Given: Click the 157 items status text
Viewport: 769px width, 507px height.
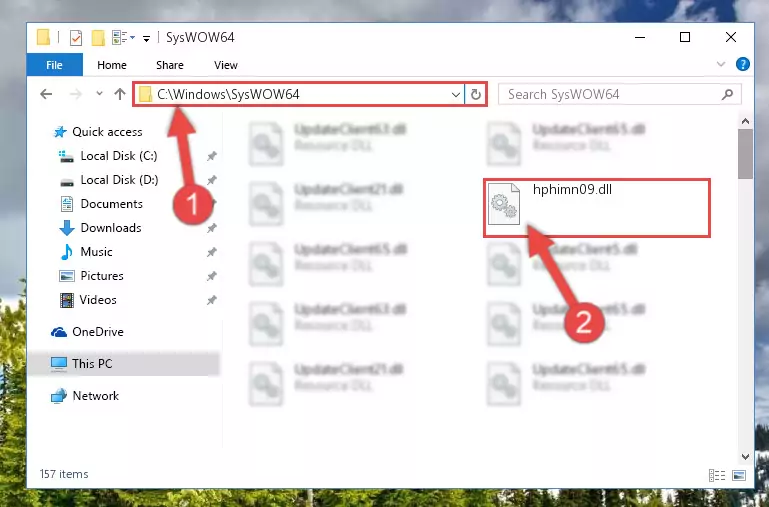Looking at the screenshot, I should pyautogui.click(x=64, y=474).
